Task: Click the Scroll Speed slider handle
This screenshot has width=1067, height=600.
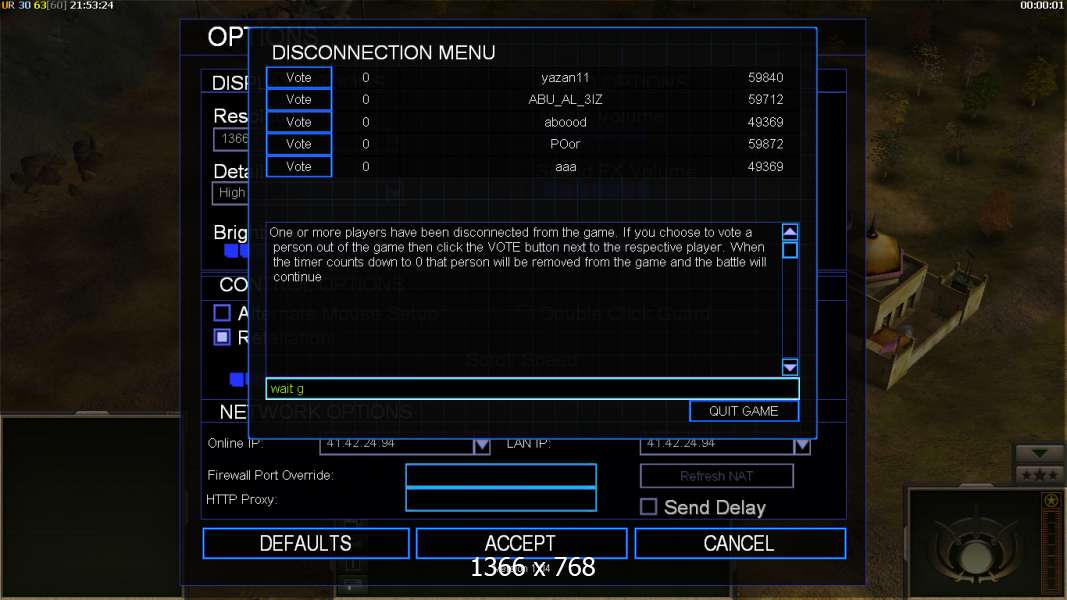Action: pos(238,379)
